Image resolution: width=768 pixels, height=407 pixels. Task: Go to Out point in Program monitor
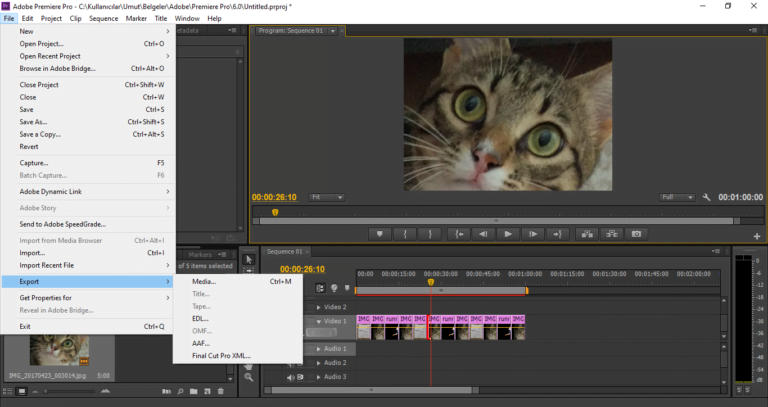557,234
